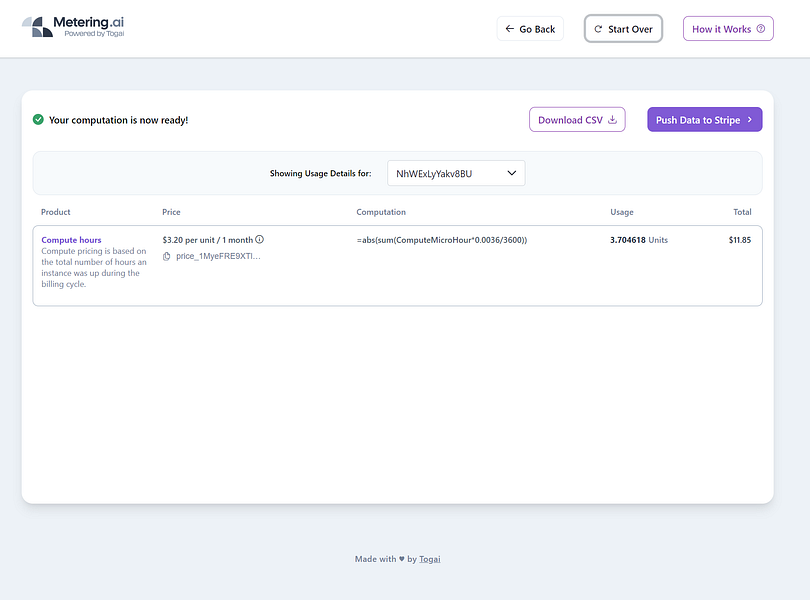The image size is (810, 600).
Task: Expand the NhWExLyYakv8BU selector chevron
Action: click(509, 173)
